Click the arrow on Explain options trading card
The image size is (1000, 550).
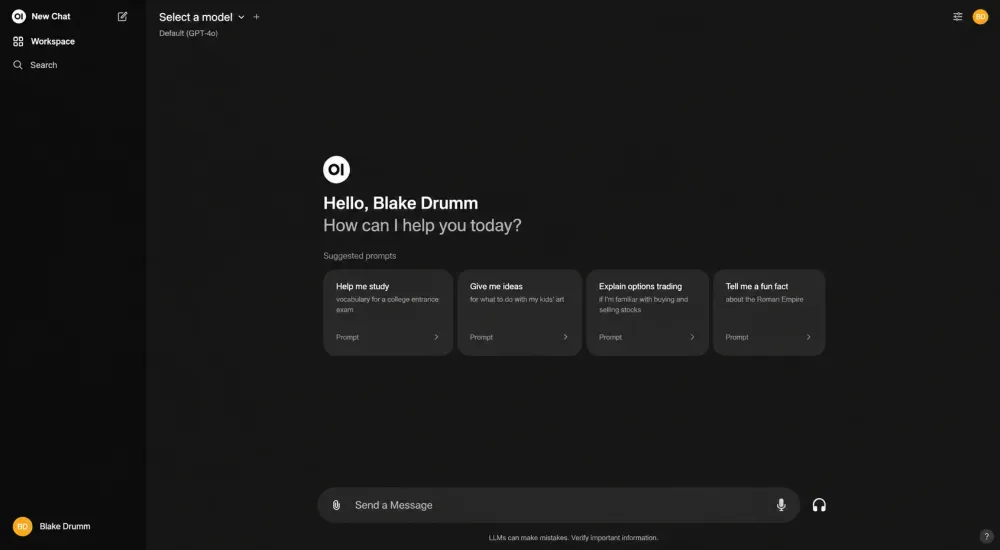tap(692, 337)
